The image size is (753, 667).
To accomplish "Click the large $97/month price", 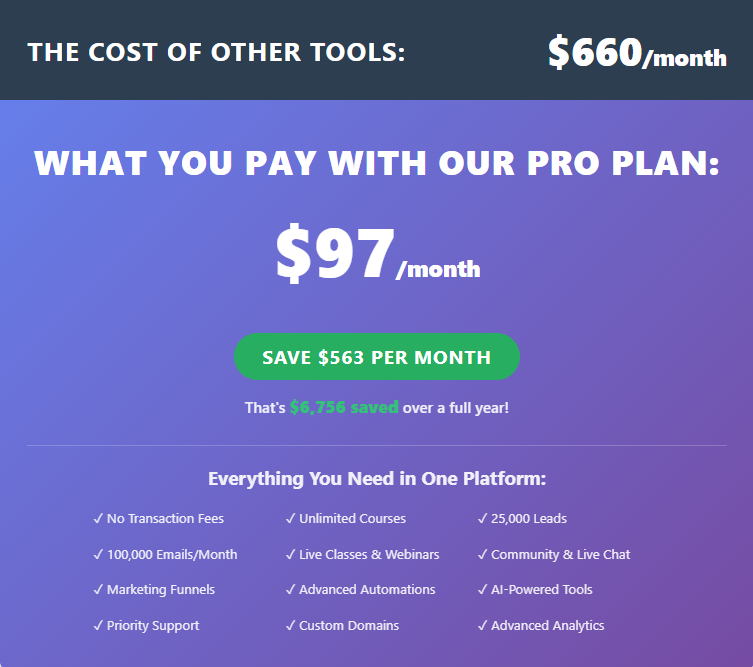I will [x=377, y=256].
